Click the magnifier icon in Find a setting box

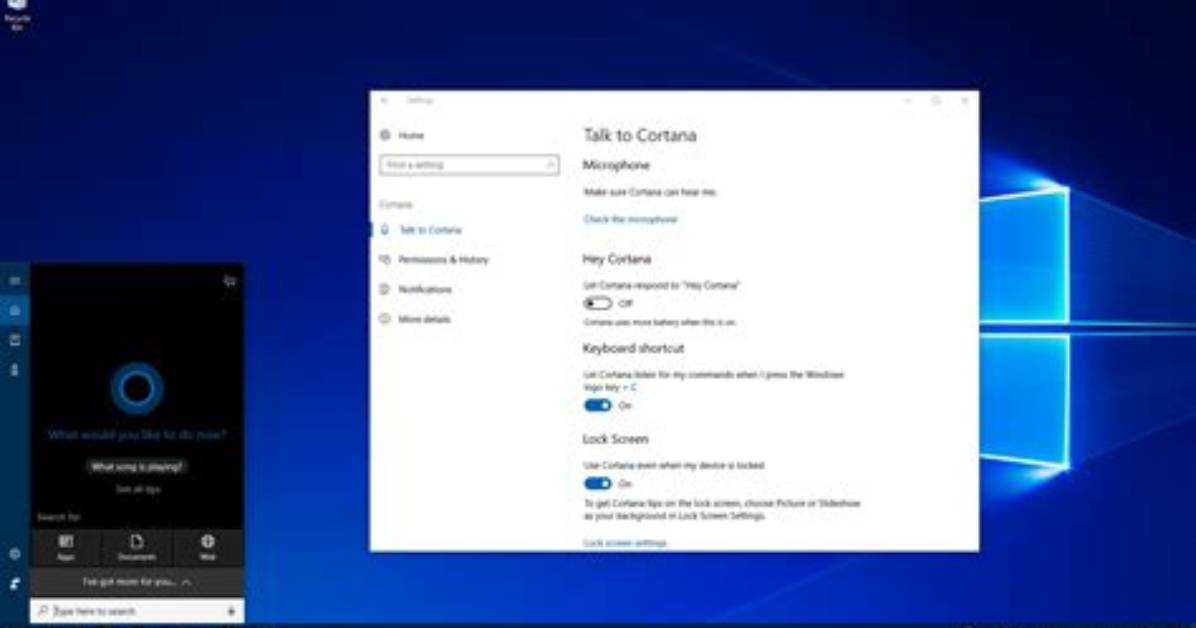(x=549, y=165)
